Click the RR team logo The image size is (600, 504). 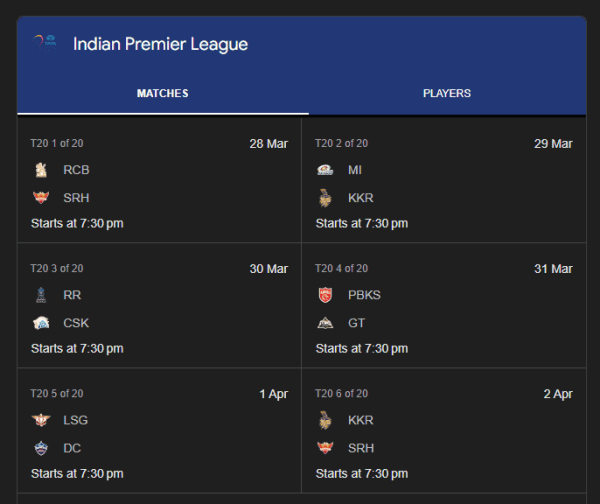point(41,295)
